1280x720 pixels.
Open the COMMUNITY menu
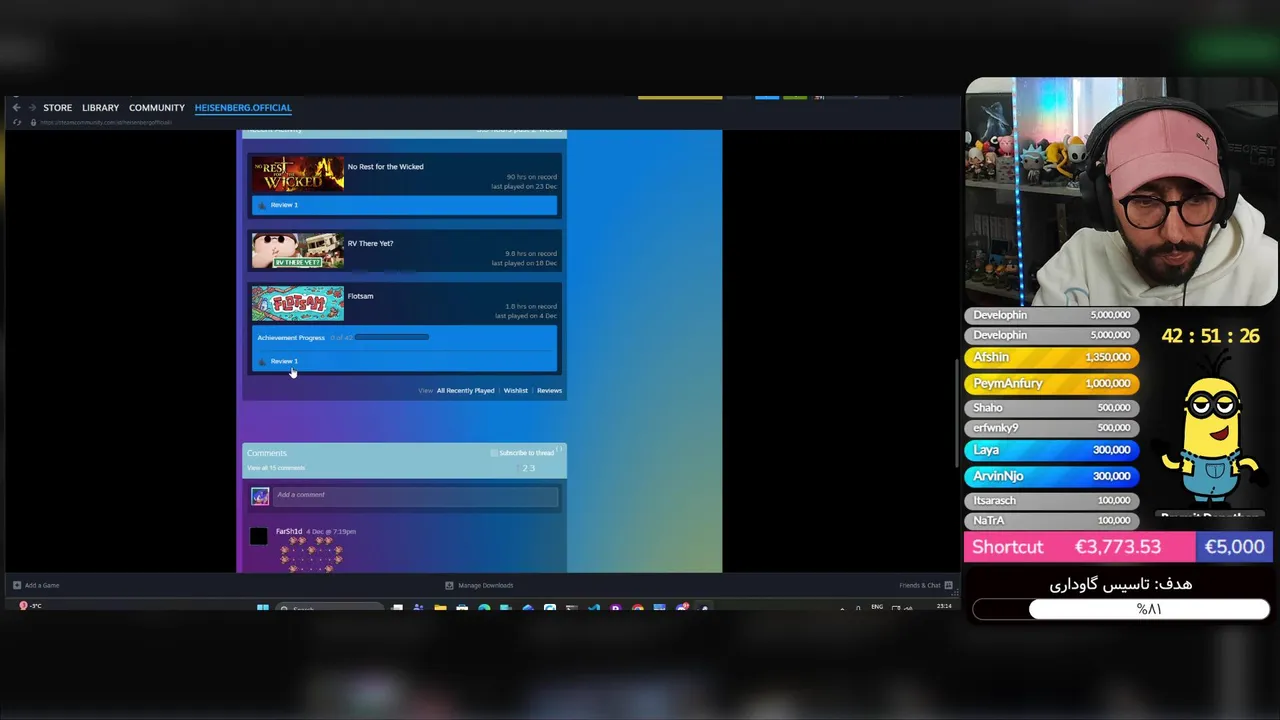point(157,108)
